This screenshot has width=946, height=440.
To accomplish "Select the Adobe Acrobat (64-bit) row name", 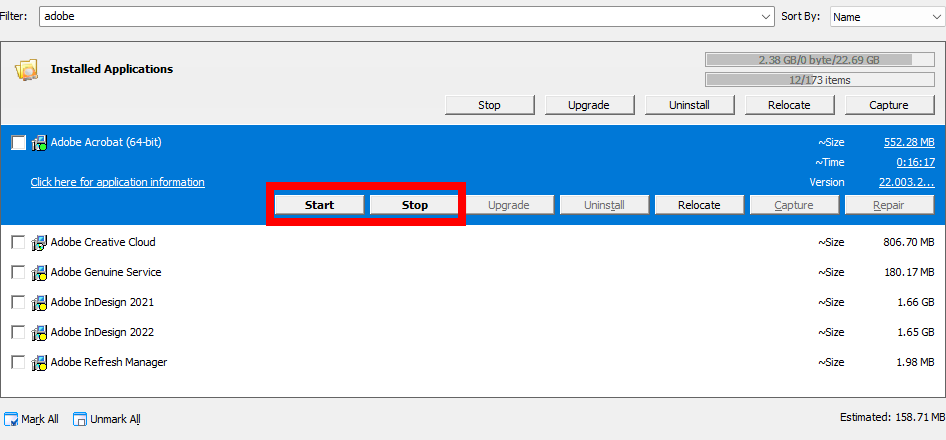I will (x=106, y=142).
